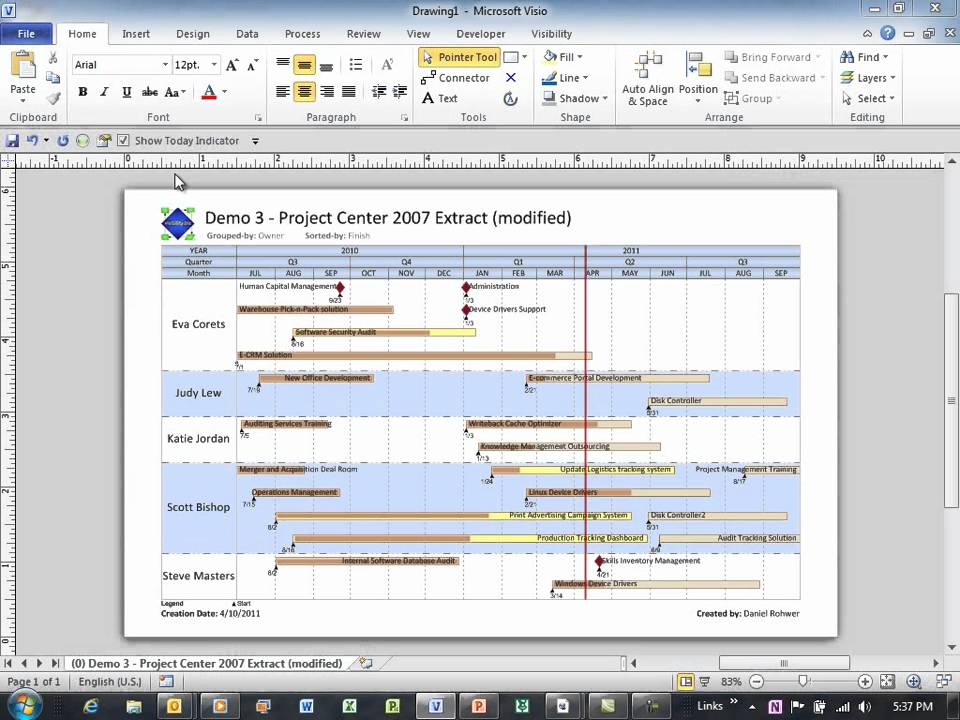Switch to the Process tab

pyautogui.click(x=302, y=34)
